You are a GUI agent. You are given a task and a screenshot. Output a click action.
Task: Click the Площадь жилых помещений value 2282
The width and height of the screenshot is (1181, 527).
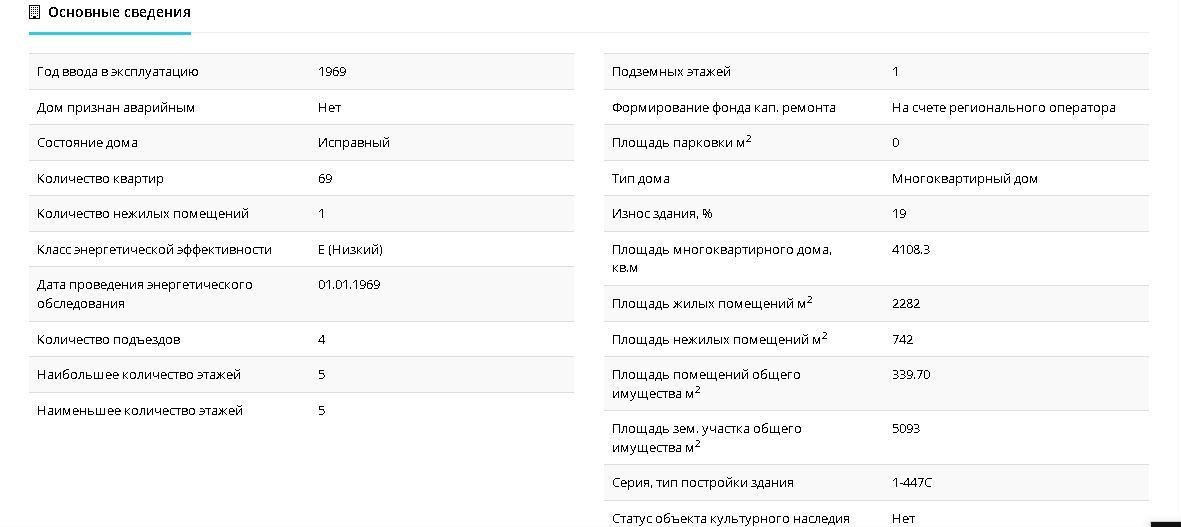click(905, 304)
